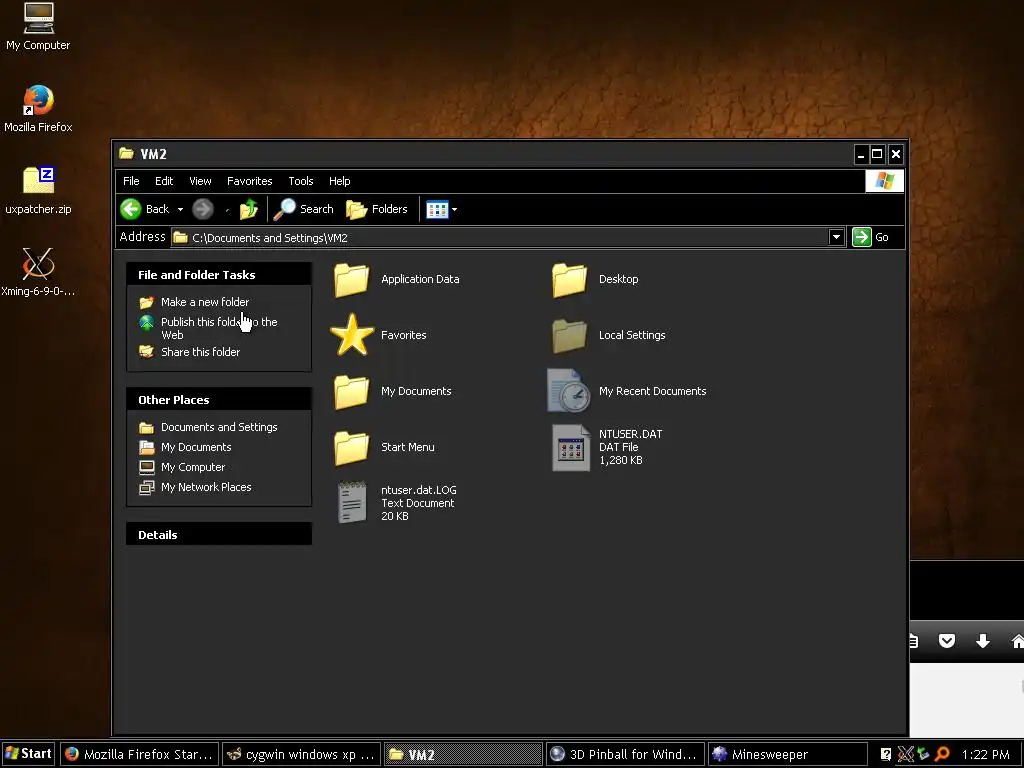
Task: Click the question mark tray icon
Action: tap(886, 754)
